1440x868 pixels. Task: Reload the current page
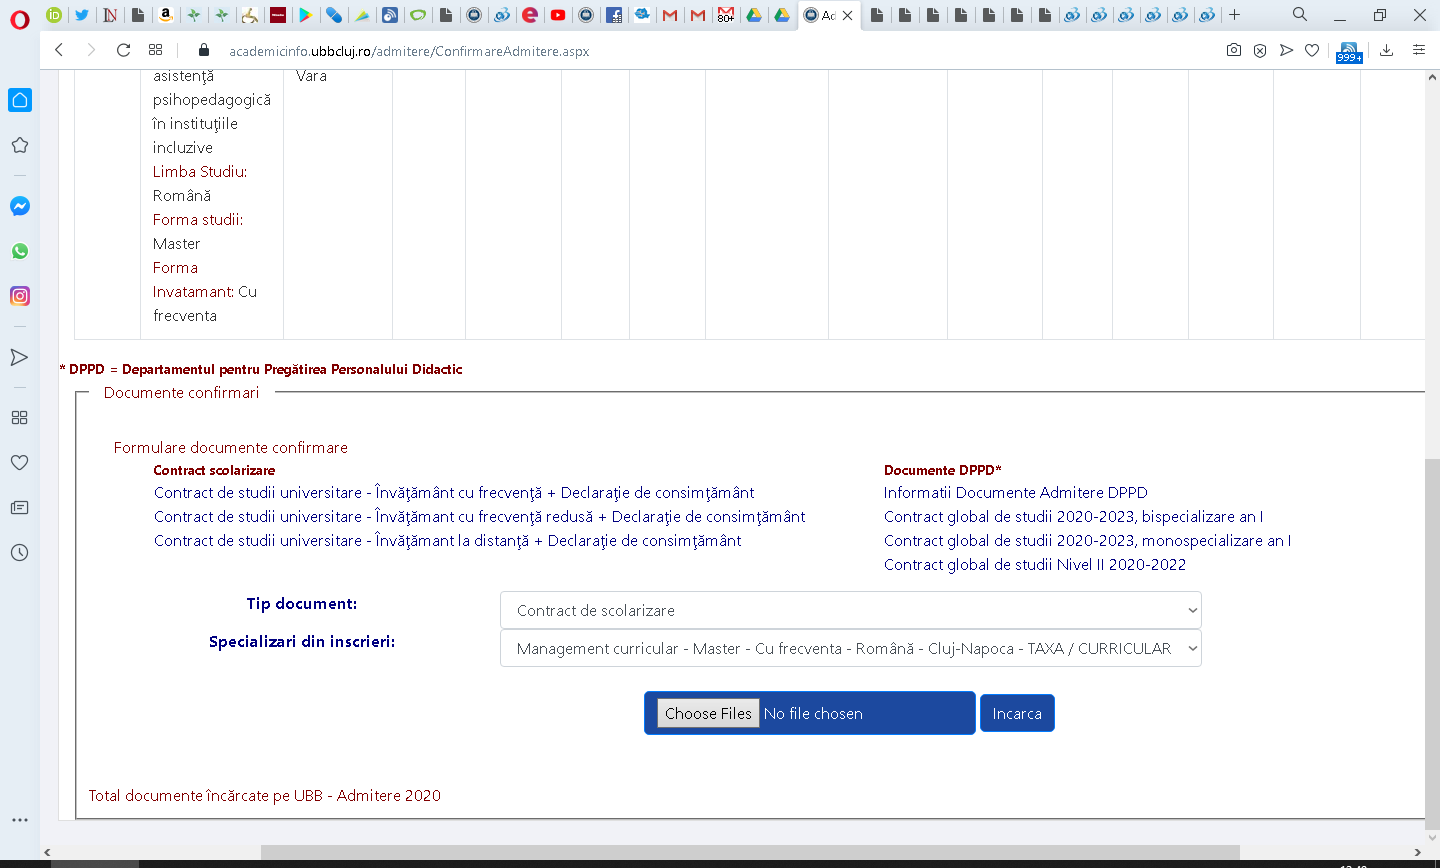123,50
